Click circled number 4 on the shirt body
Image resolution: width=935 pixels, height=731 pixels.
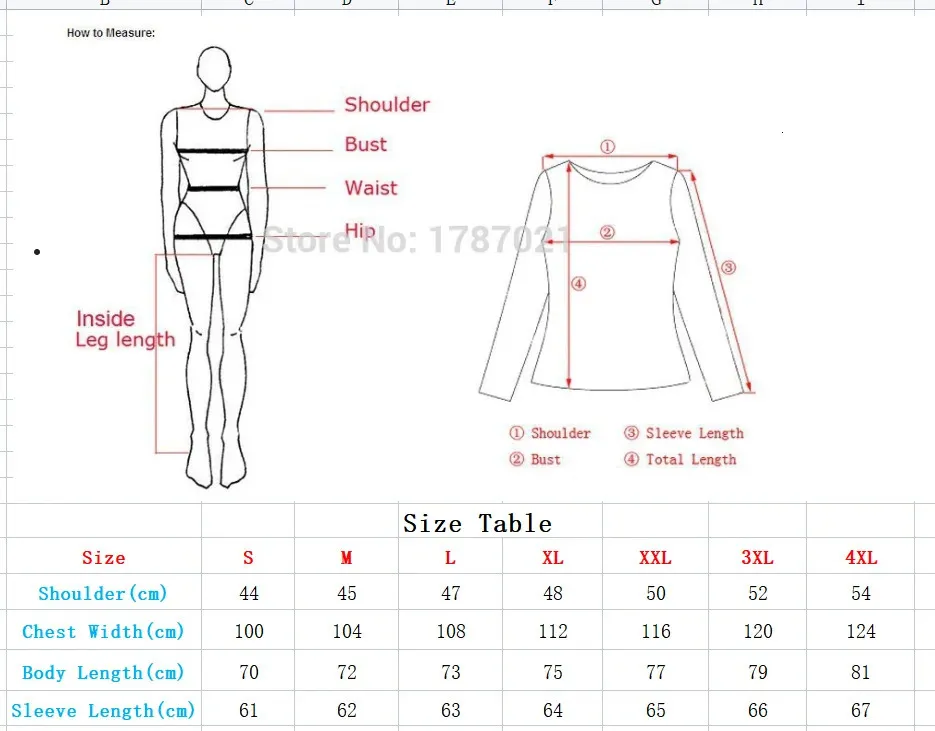(578, 284)
